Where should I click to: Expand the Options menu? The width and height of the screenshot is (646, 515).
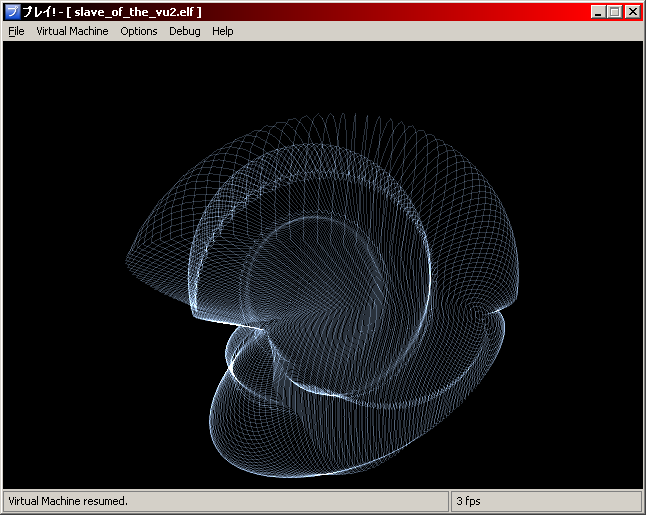click(x=139, y=31)
